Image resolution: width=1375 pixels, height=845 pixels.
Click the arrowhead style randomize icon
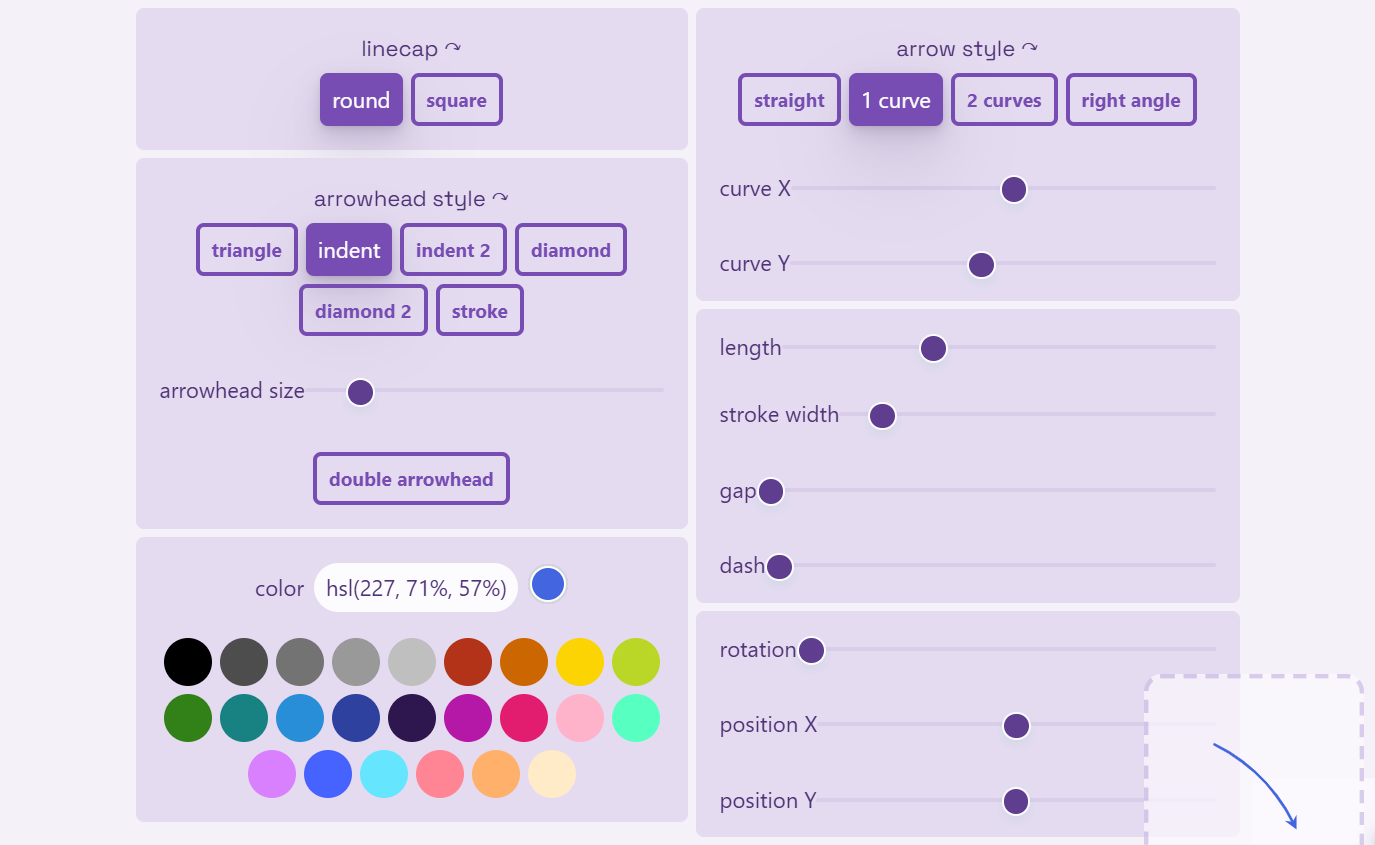click(500, 198)
